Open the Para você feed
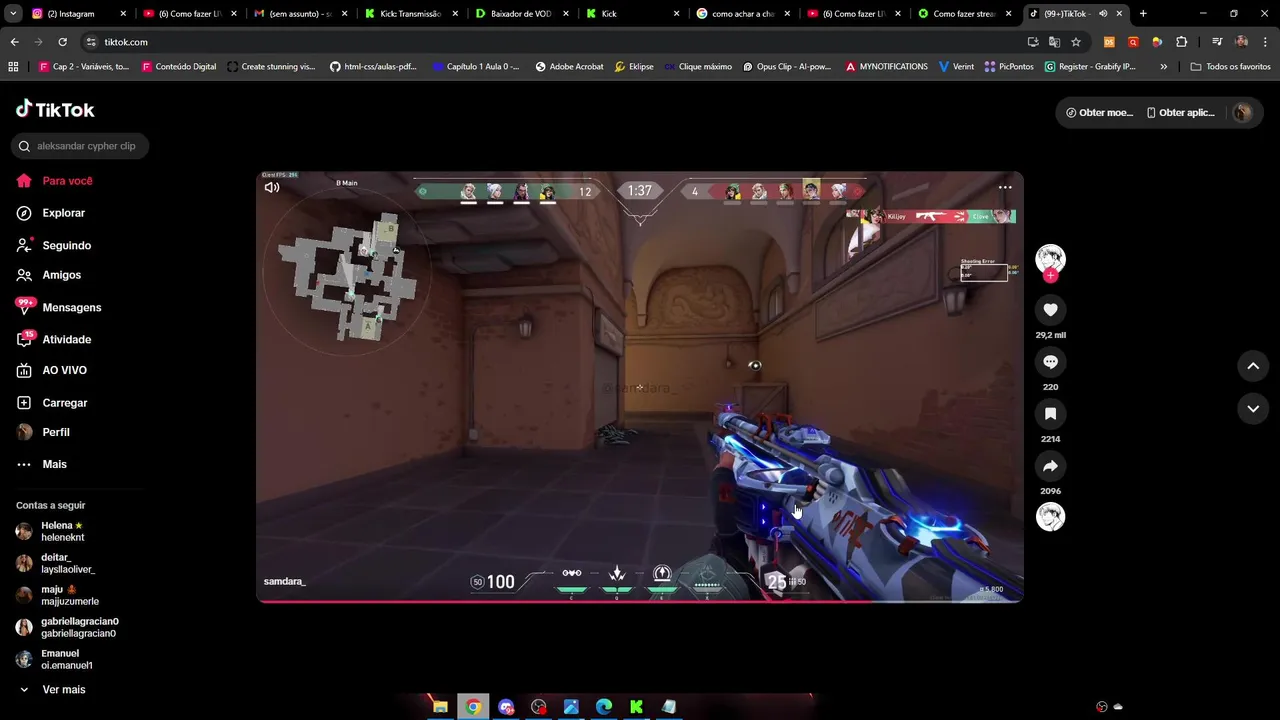This screenshot has width=1280, height=720. click(x=55, y=181)
